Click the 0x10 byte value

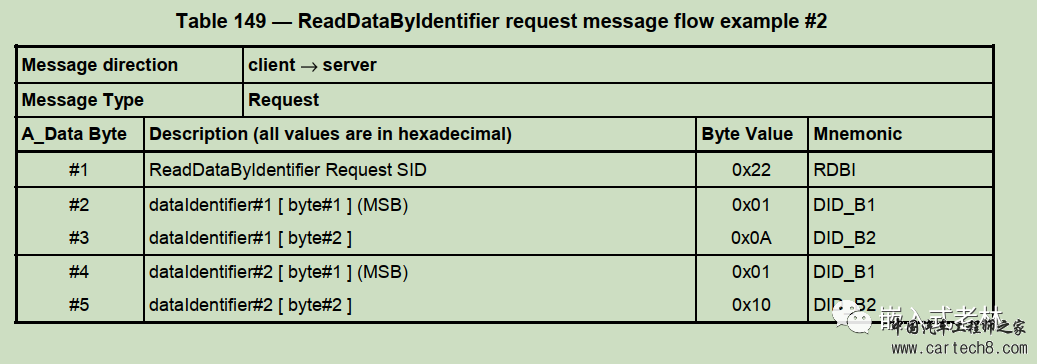(751, 305)
